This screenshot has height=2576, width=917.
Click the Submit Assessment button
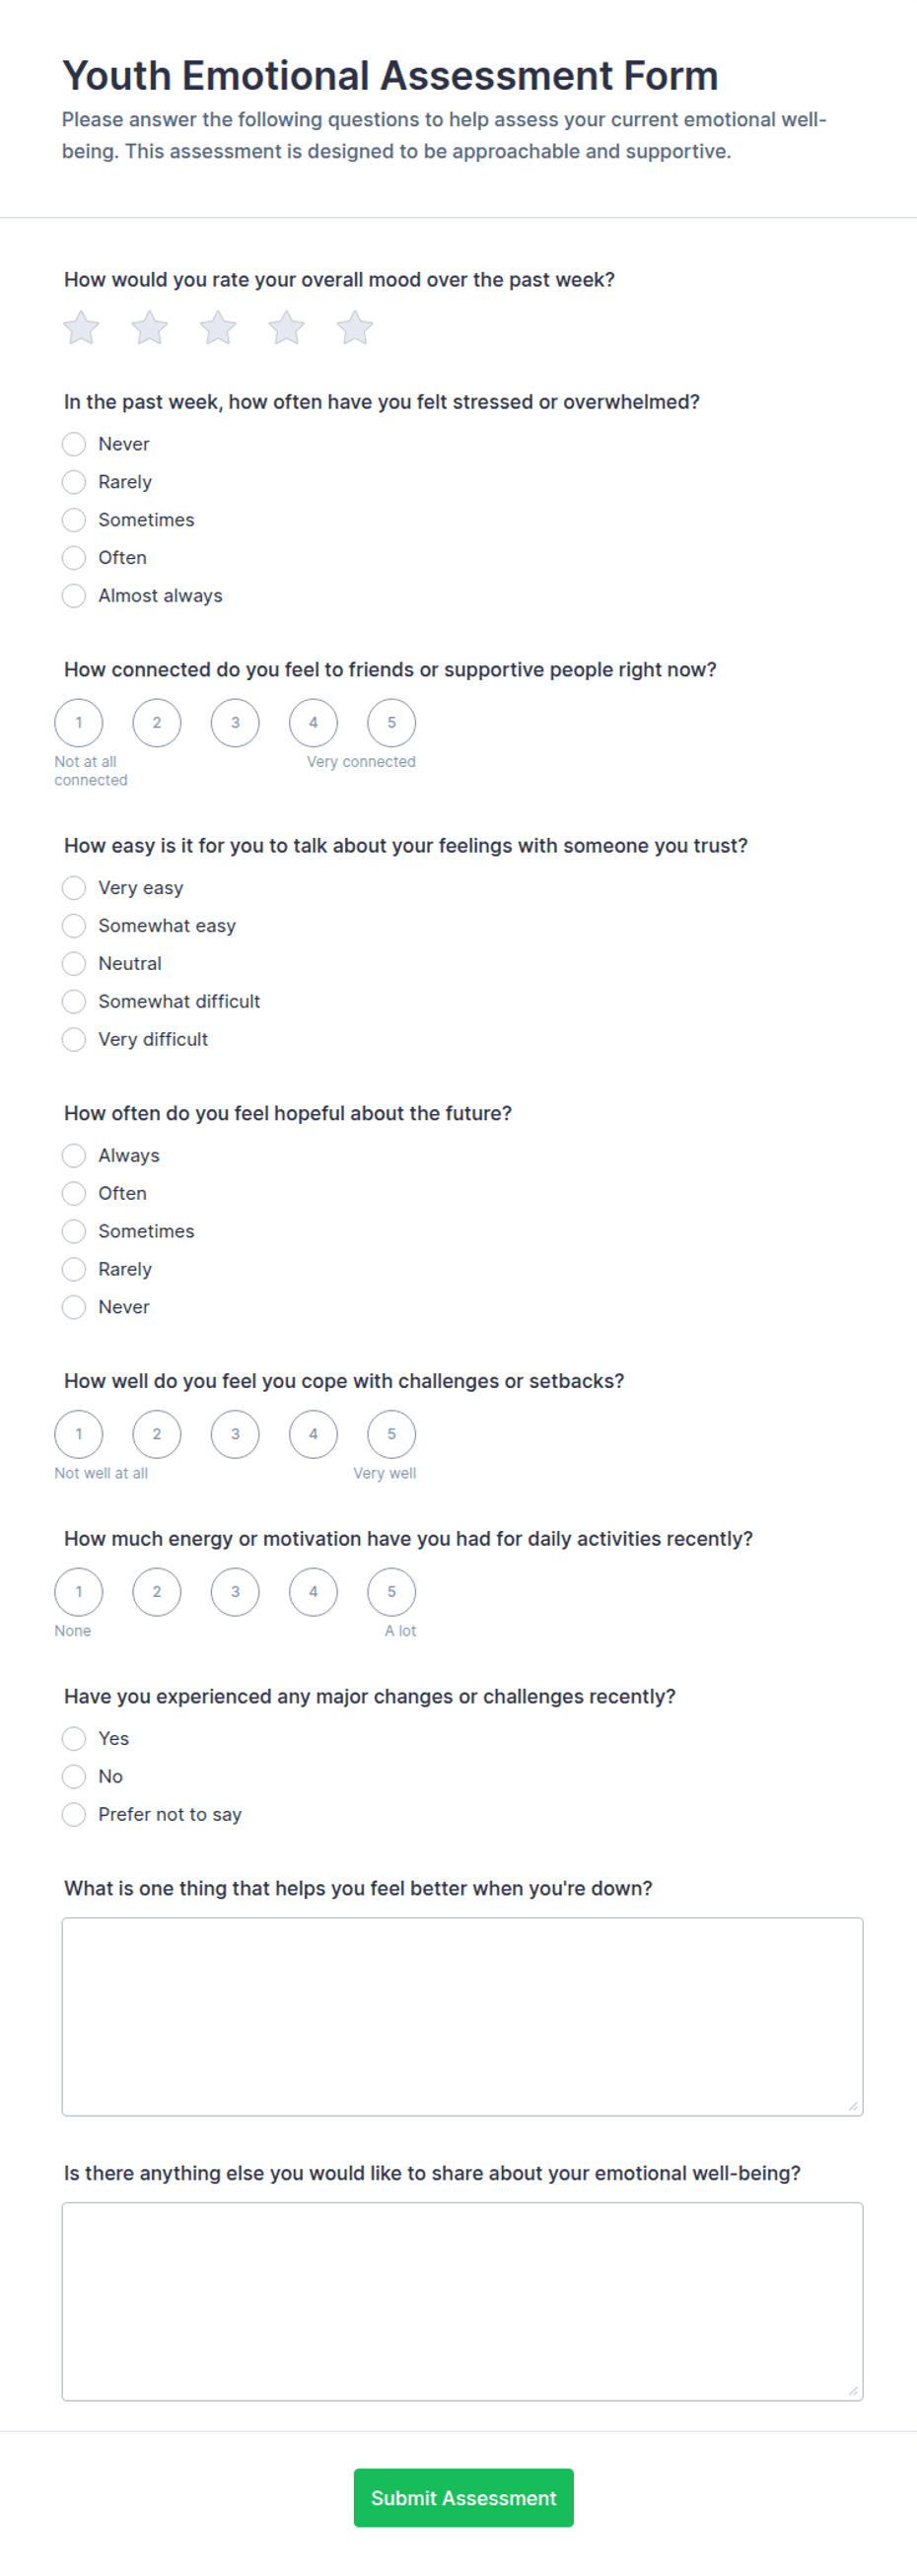tap(464, 2499)
